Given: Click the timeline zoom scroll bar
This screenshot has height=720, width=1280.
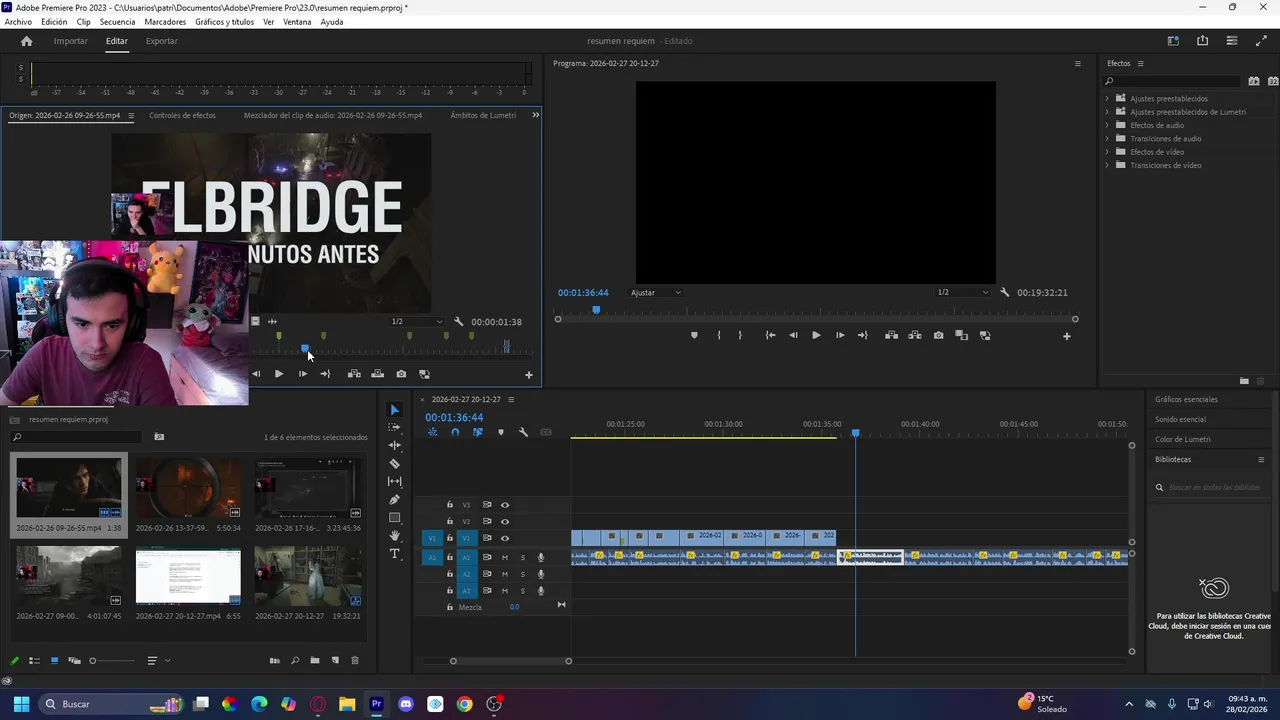Looking at the screenshot, I should pos(511,661).
